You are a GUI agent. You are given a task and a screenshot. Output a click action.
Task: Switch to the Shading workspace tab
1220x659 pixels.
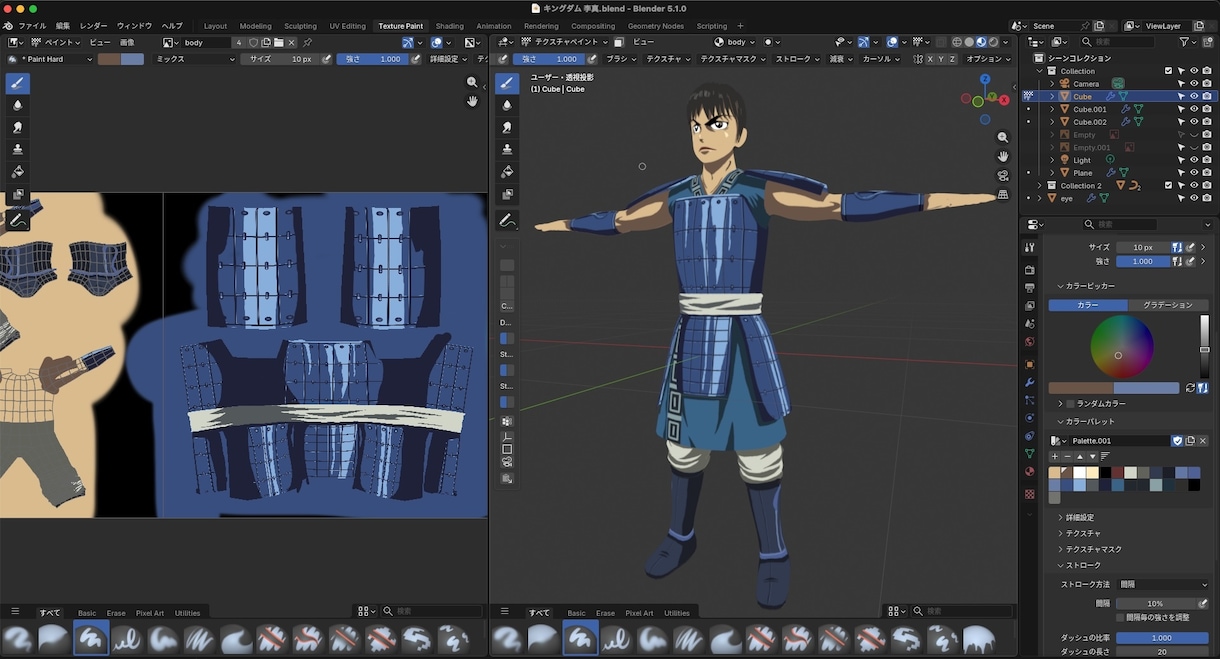coord(449,26)
